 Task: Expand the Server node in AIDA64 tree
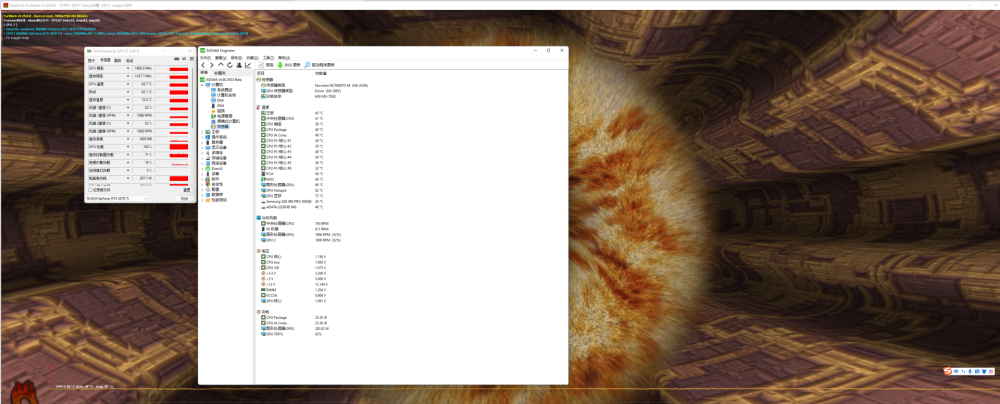(x=202, y=142)
